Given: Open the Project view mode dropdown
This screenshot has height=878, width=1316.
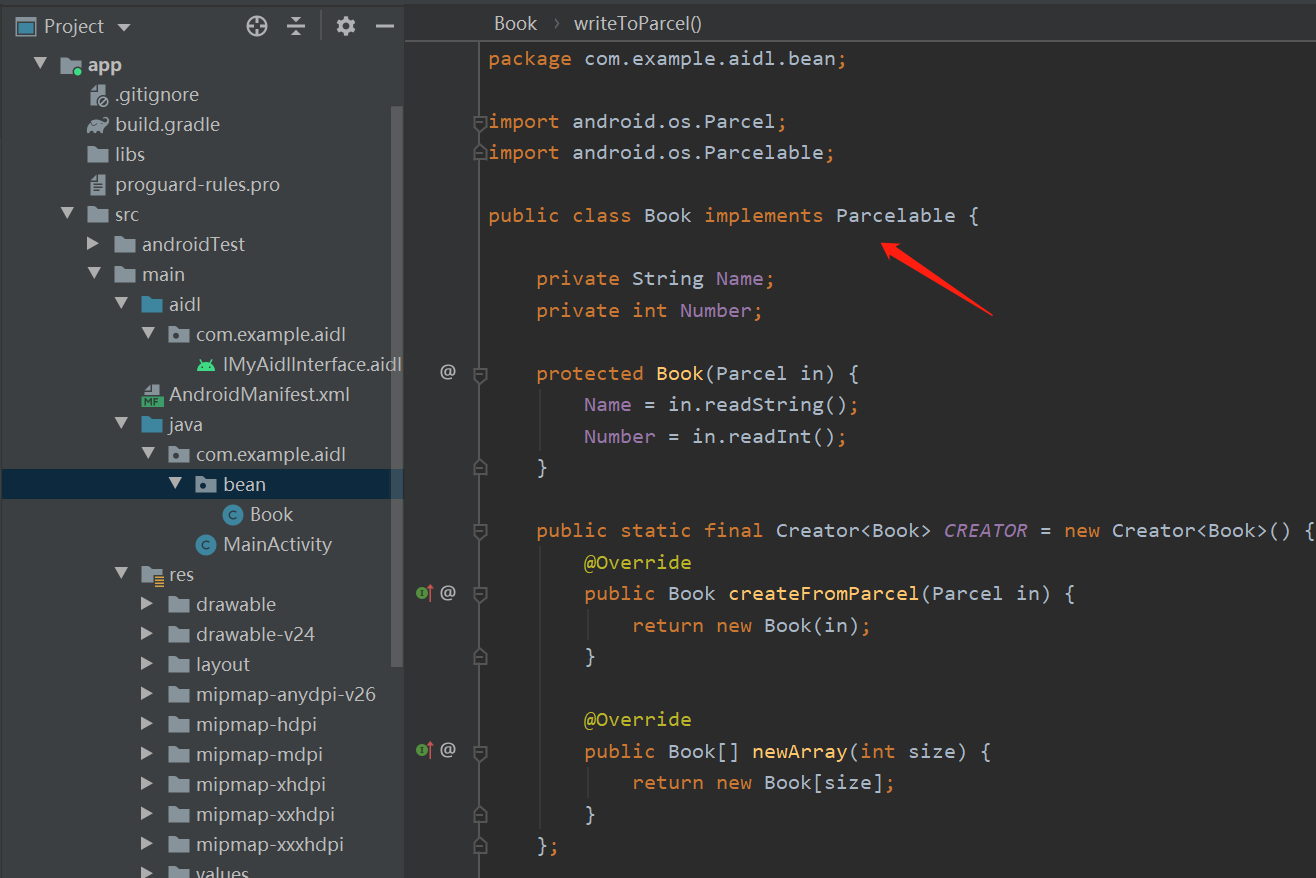Looking at the screenshot, I should pyautogui.click(x=124, y=26).
